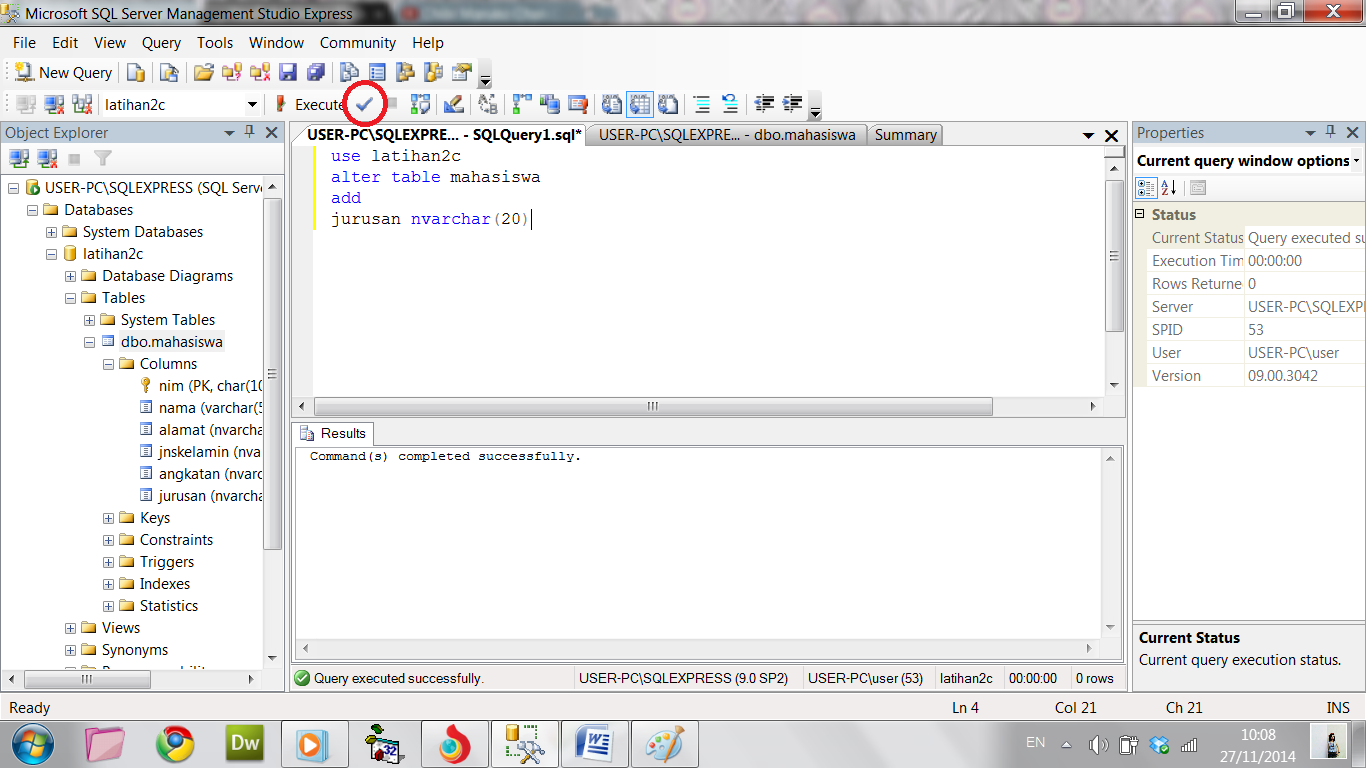This screenshot has width=1366, height=768.
Task: Collapse the dbo.mahasiswa Columns node
Action: (x=108, y=363)
